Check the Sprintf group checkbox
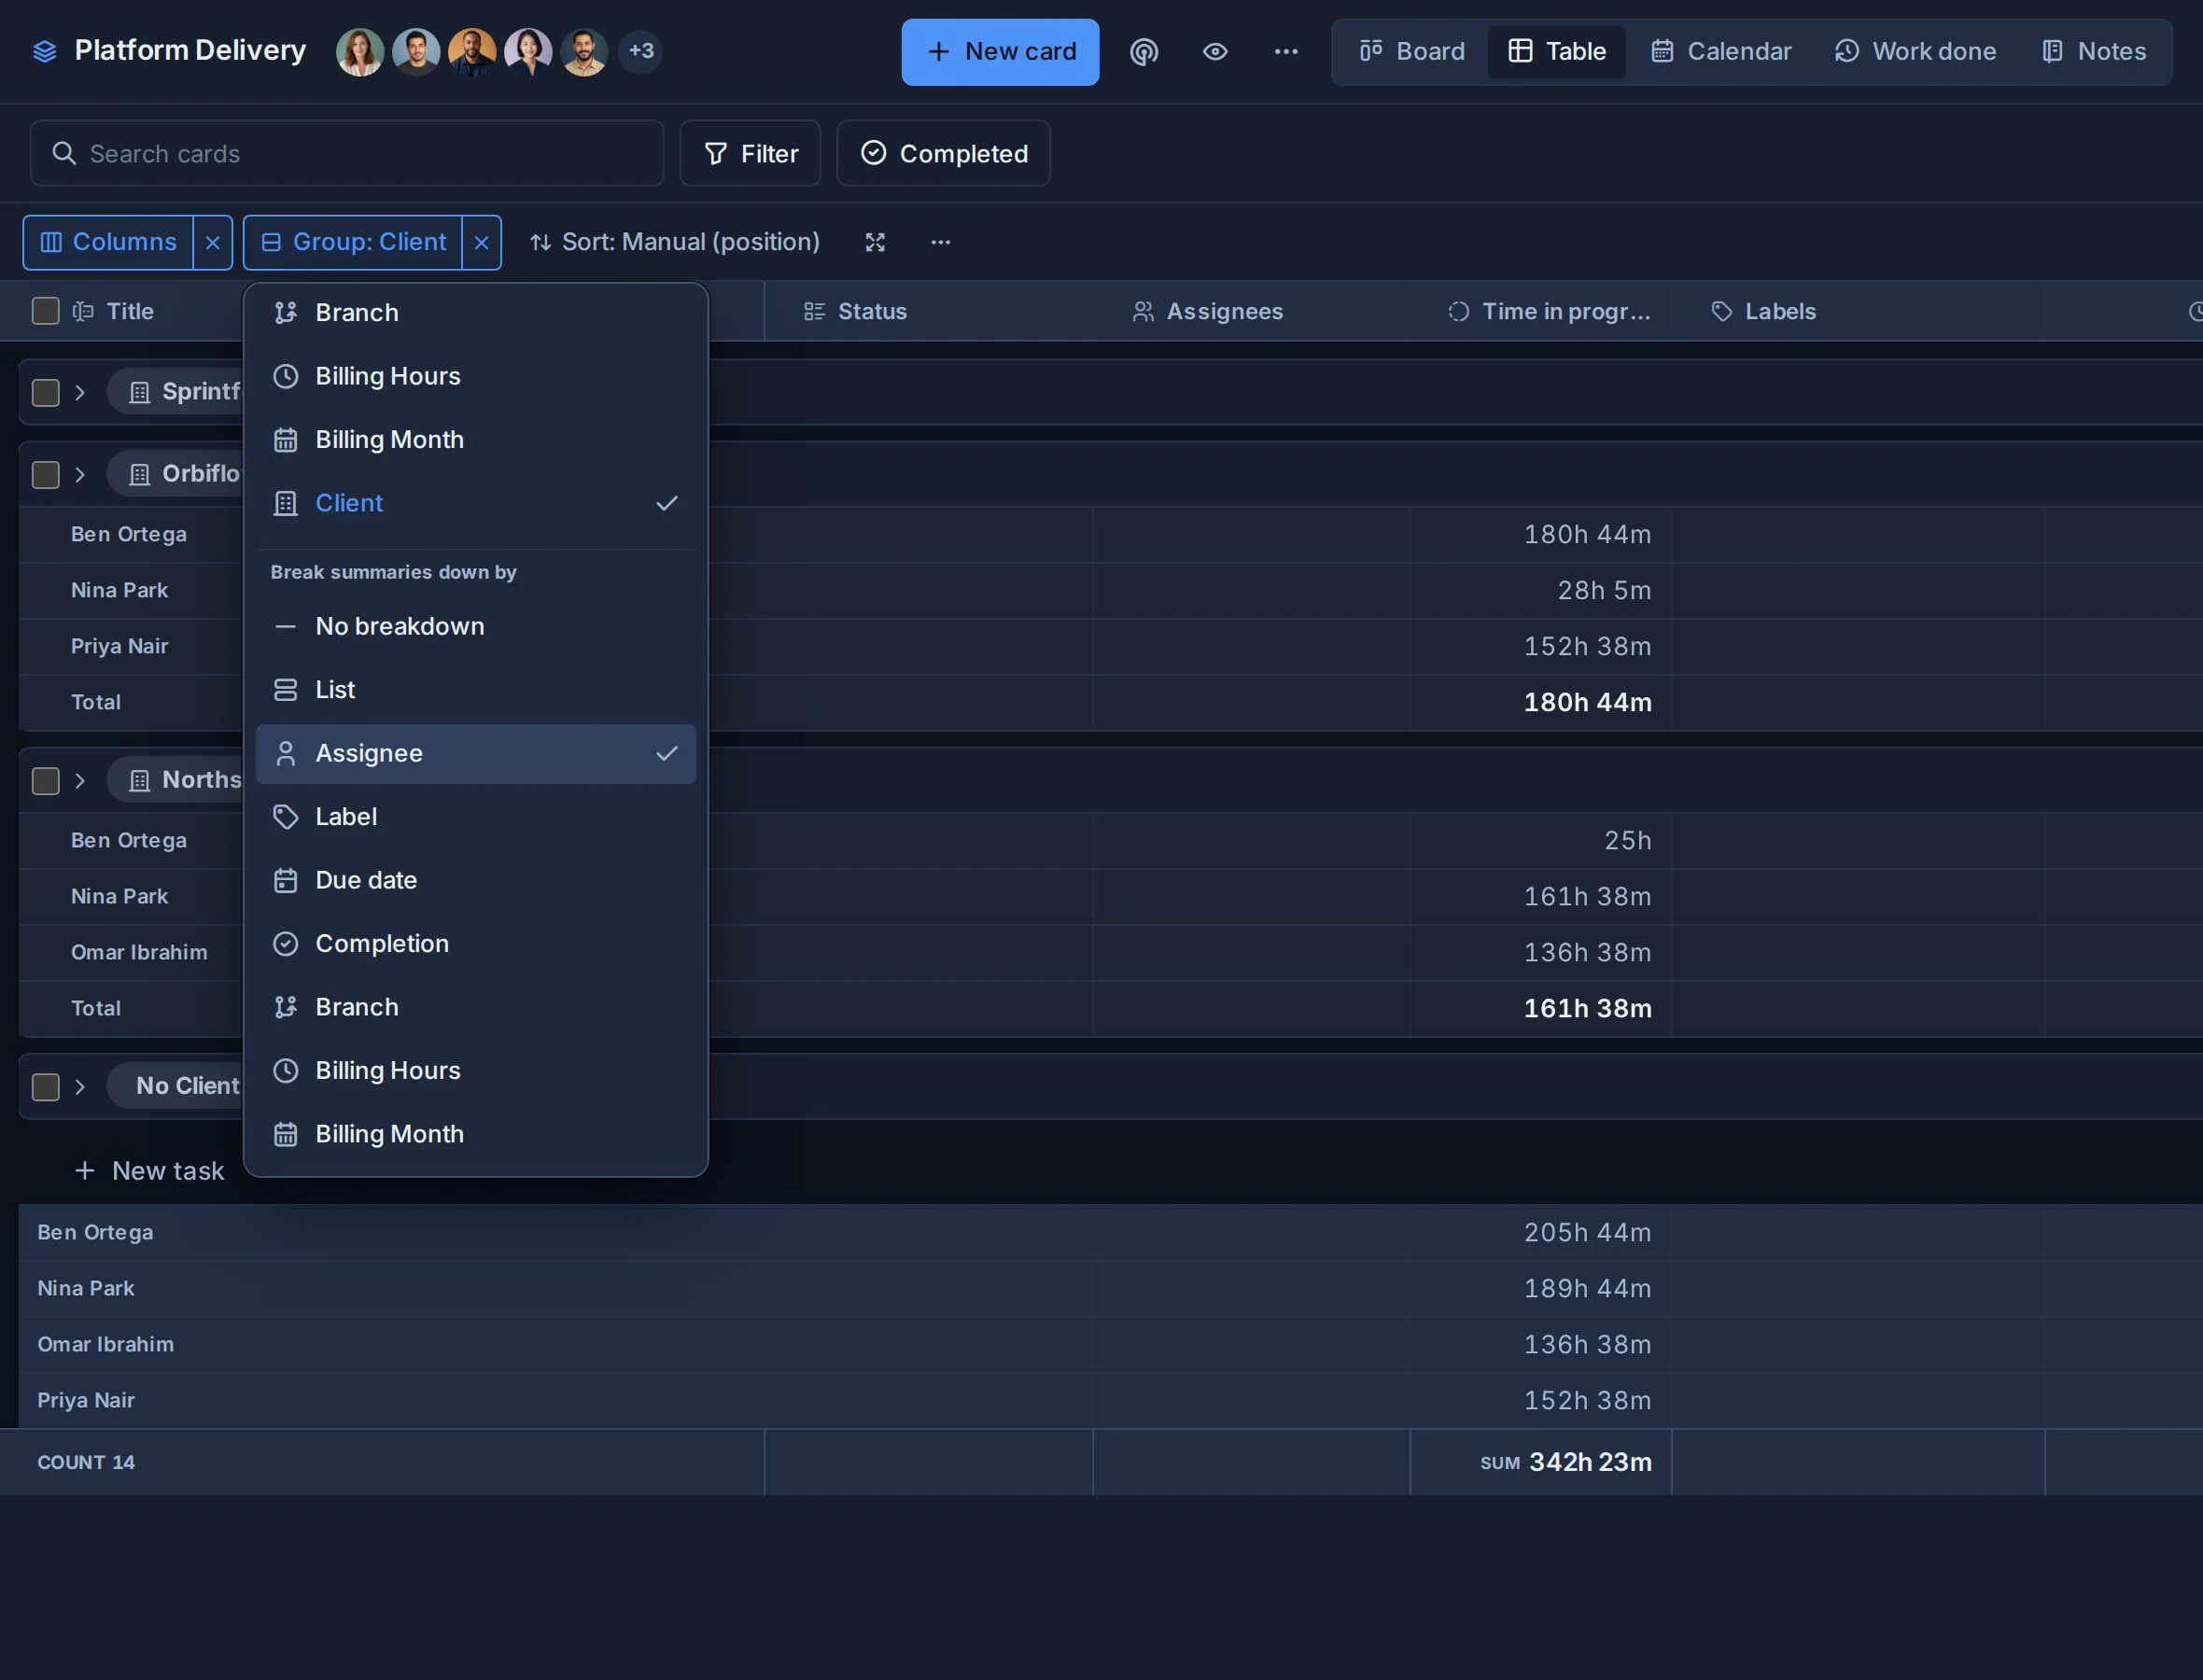 pyautogui.click(x=46, y=392)
